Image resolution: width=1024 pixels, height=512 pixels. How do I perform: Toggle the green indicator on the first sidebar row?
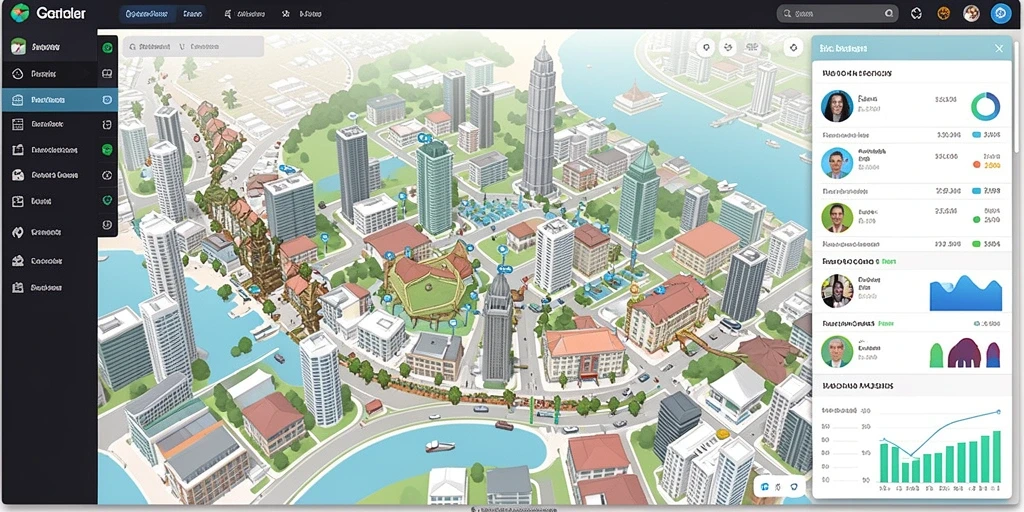(x=108, y=48)
